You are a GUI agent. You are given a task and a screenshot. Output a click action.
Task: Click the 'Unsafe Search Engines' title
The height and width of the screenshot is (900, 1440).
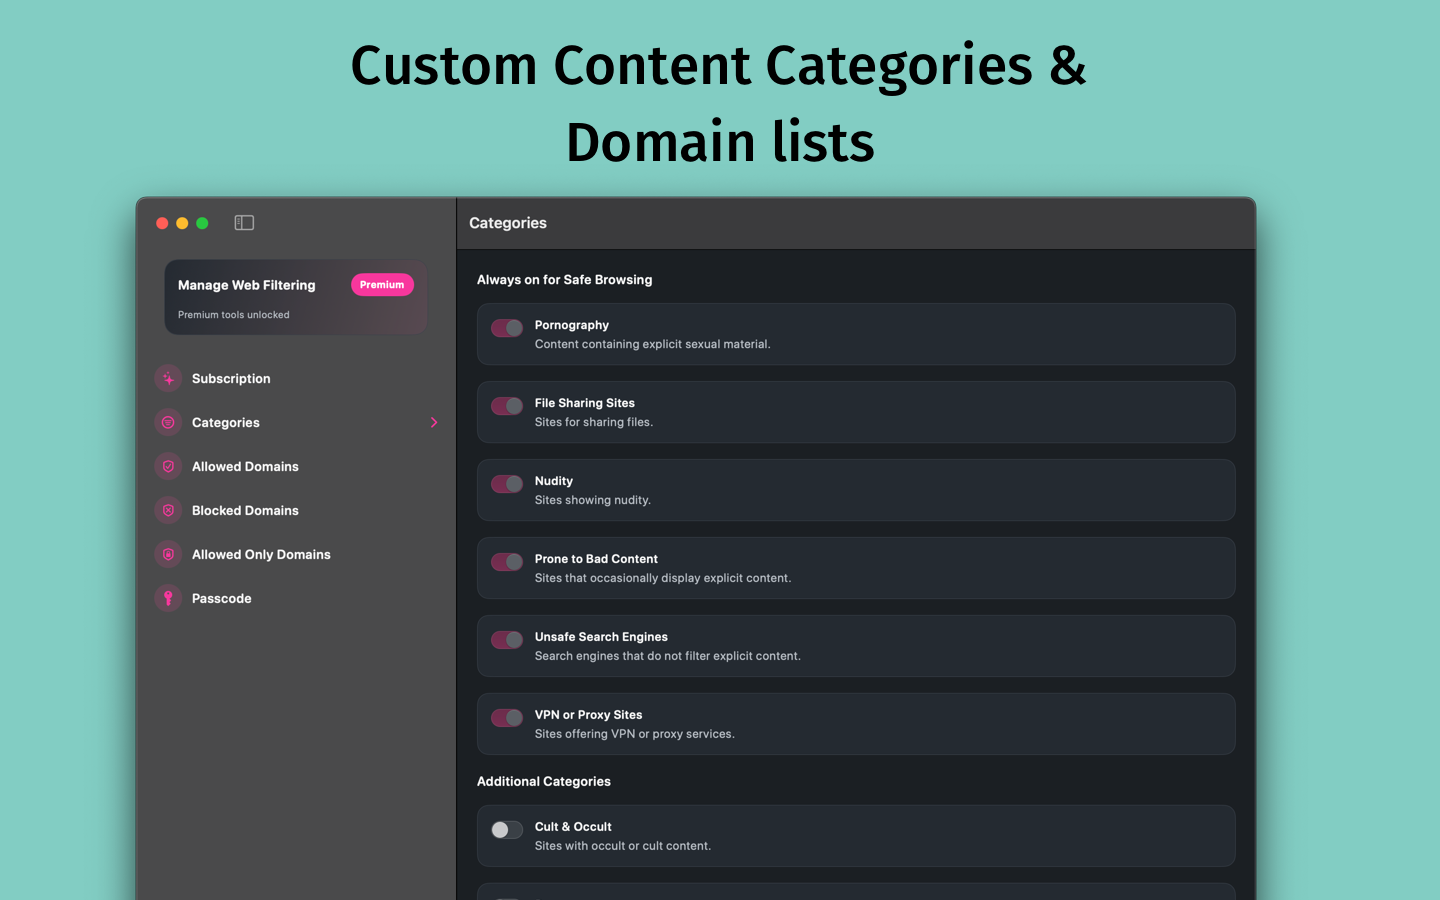(602, 637)
